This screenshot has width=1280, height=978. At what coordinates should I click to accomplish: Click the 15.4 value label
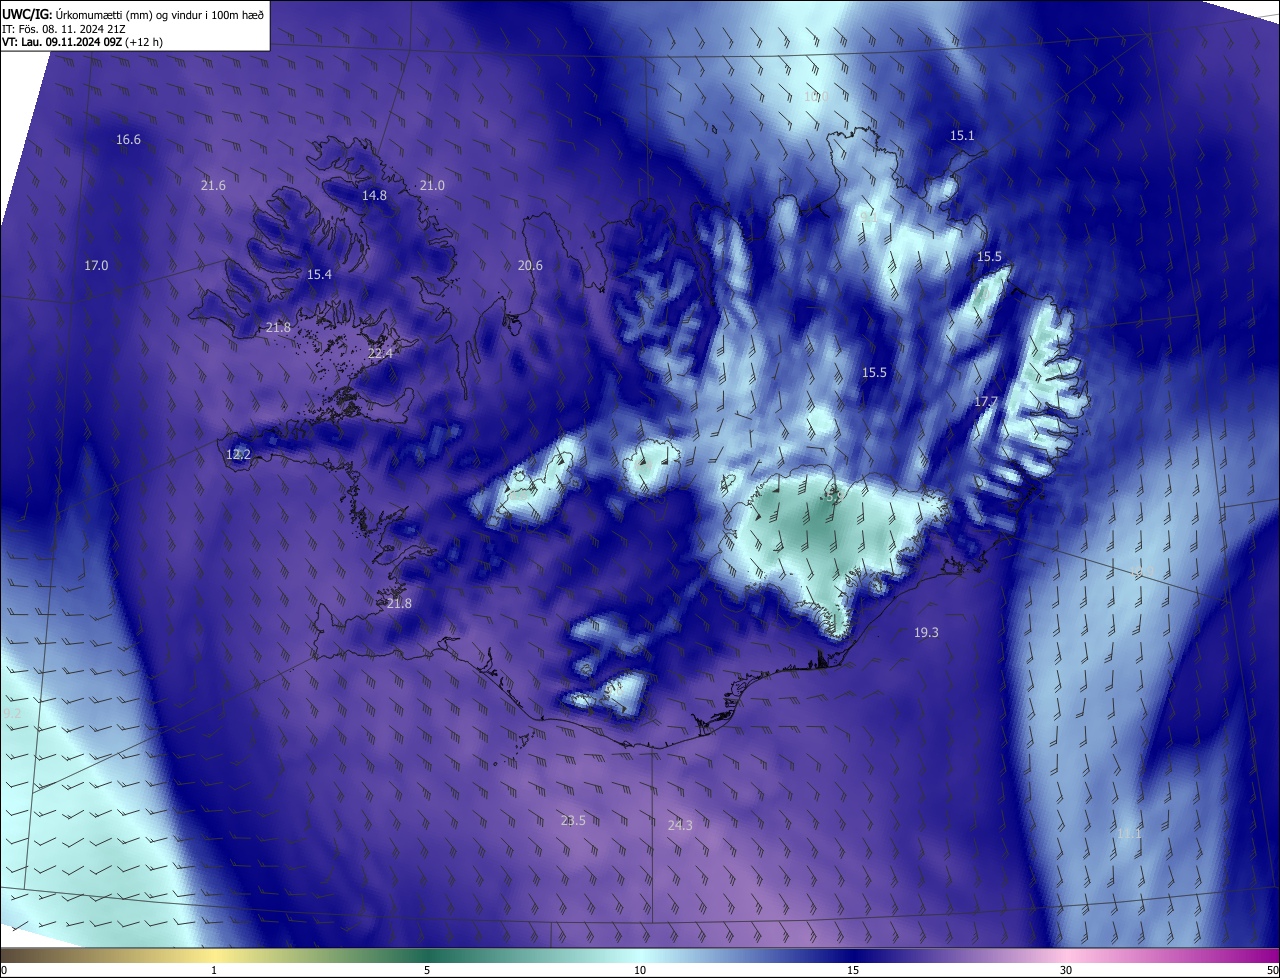[319, 275]
